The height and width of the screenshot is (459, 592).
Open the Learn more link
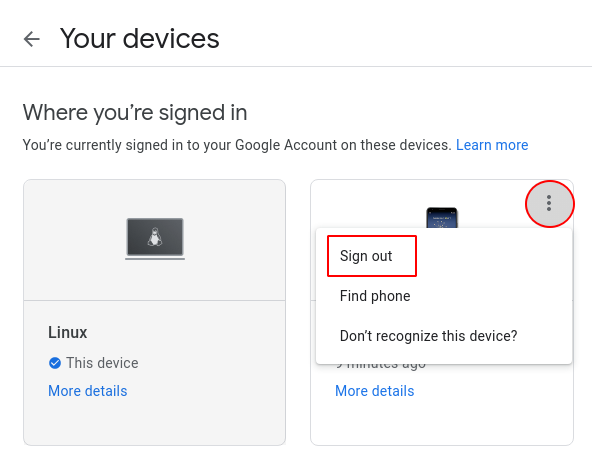492,145
